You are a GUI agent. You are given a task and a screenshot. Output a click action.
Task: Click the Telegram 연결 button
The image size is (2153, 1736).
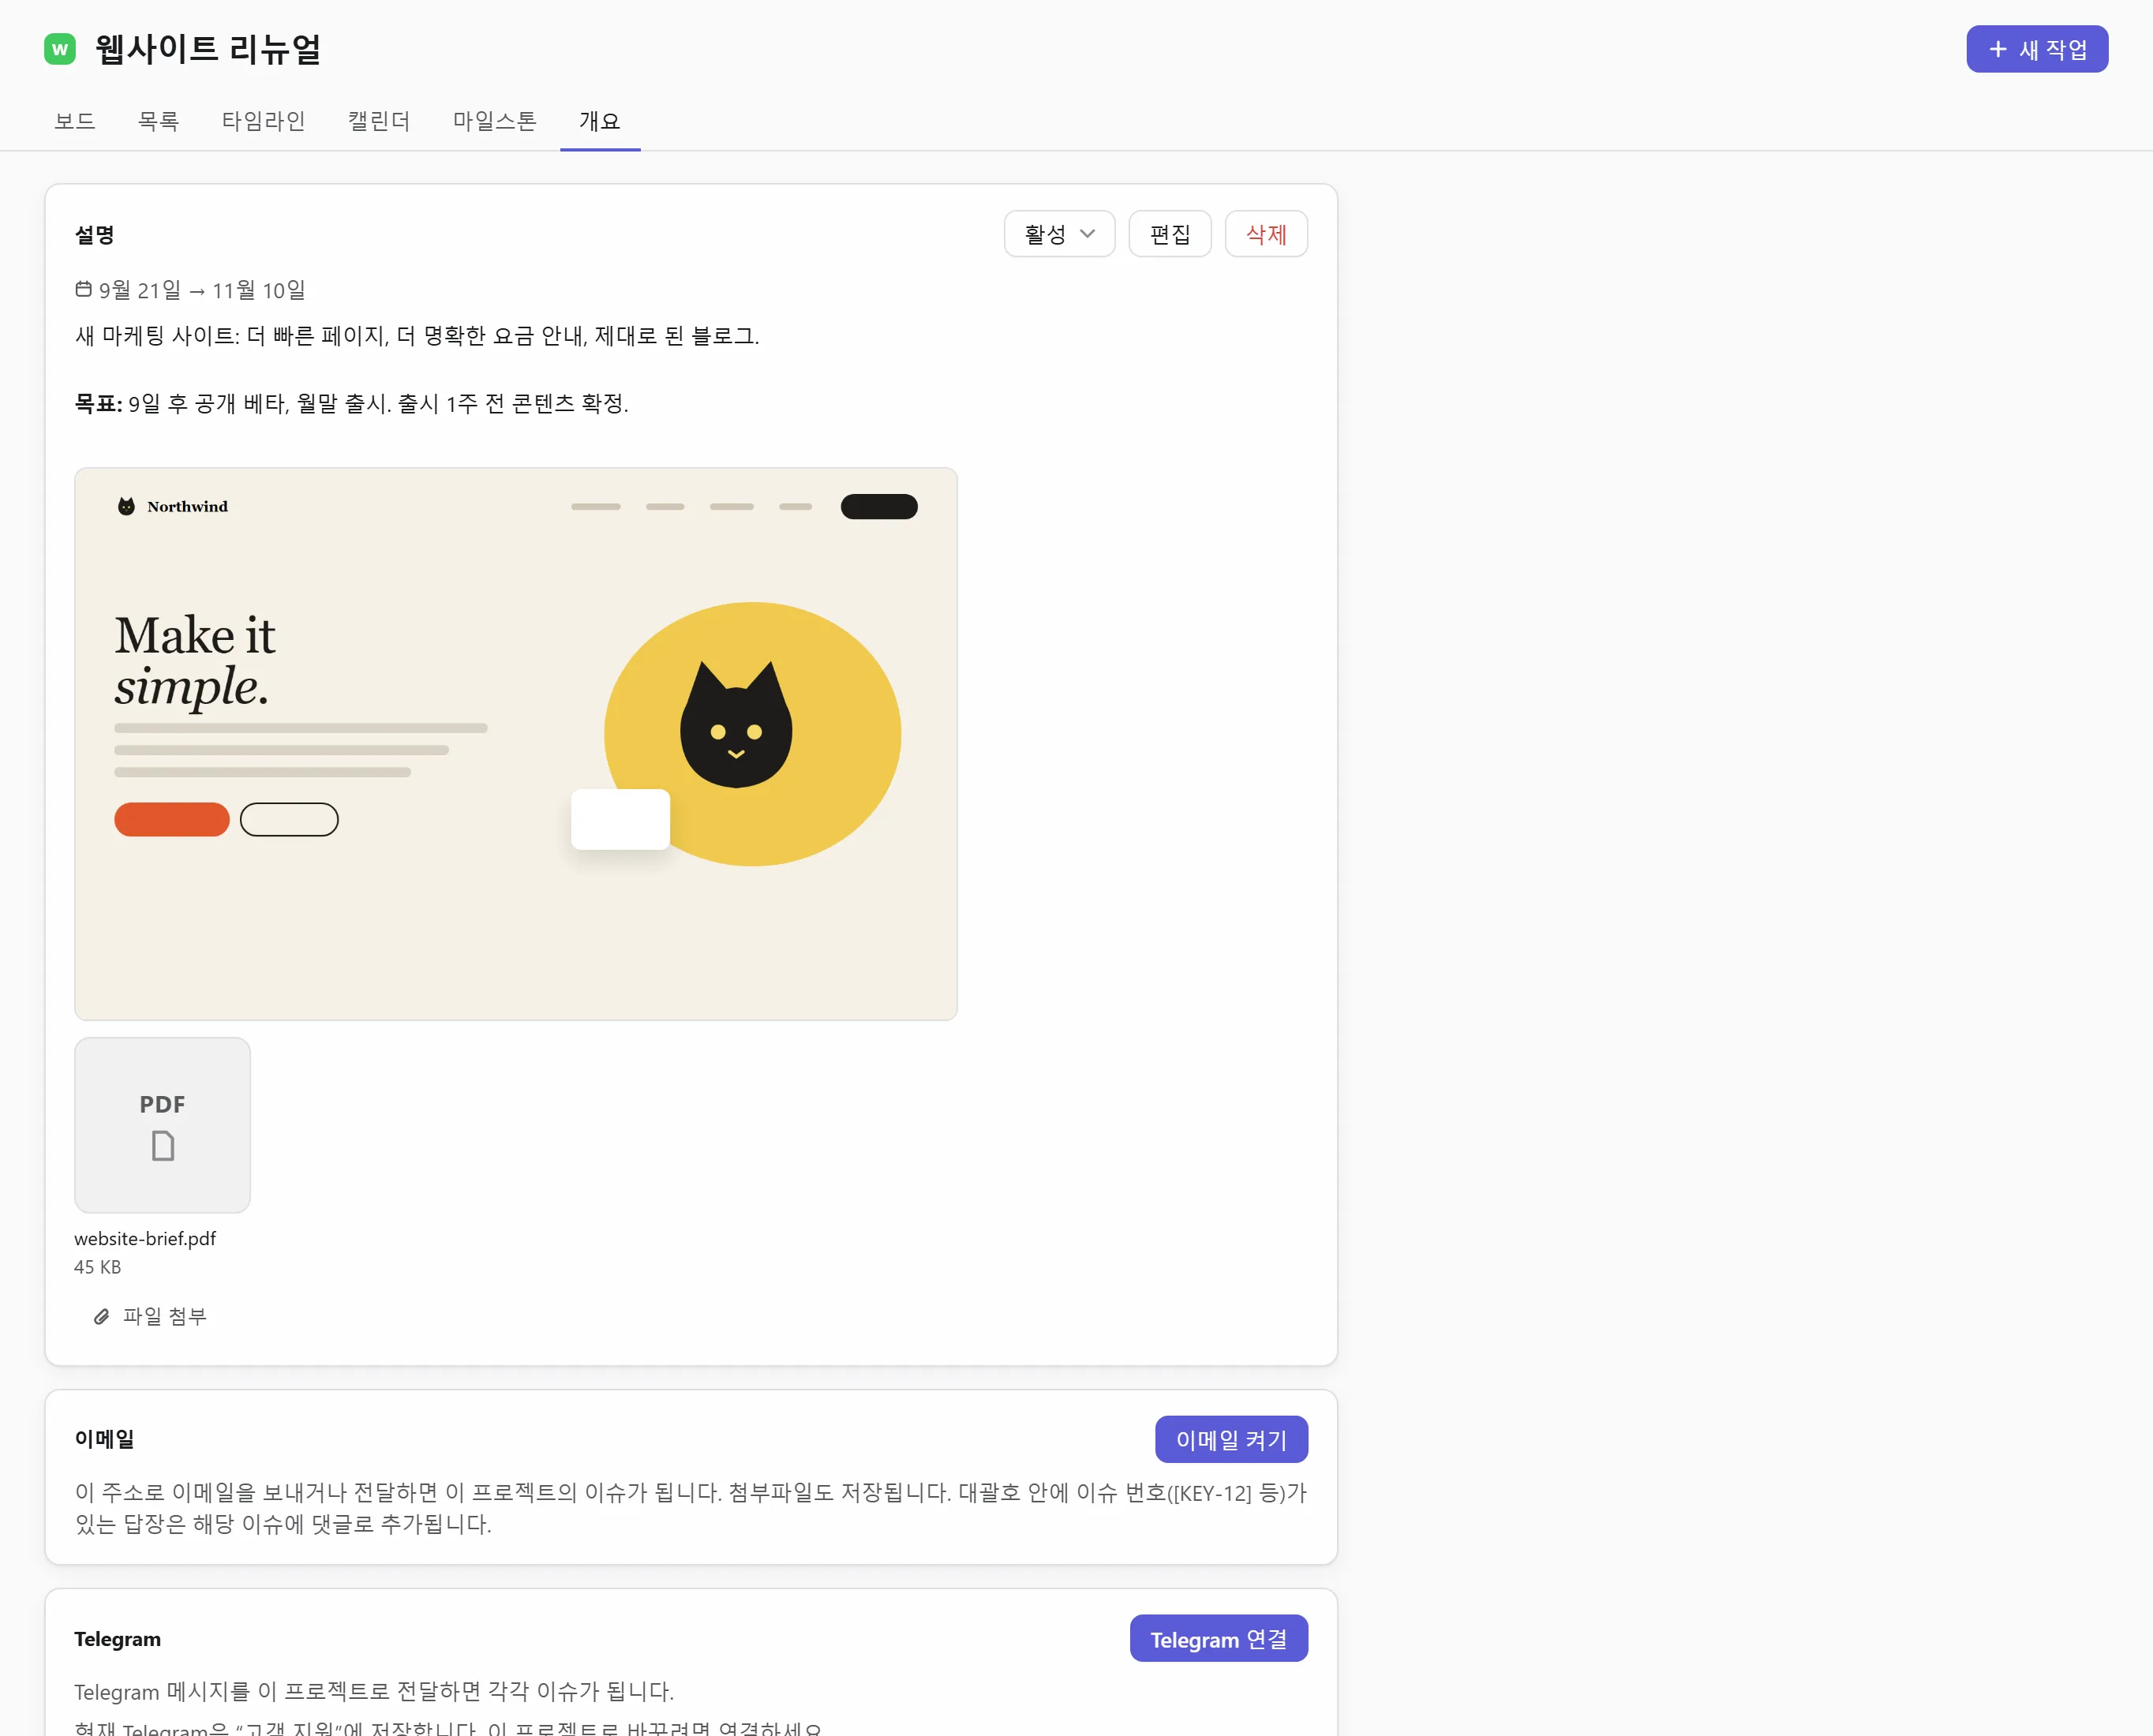(x=1218, y=1639)
